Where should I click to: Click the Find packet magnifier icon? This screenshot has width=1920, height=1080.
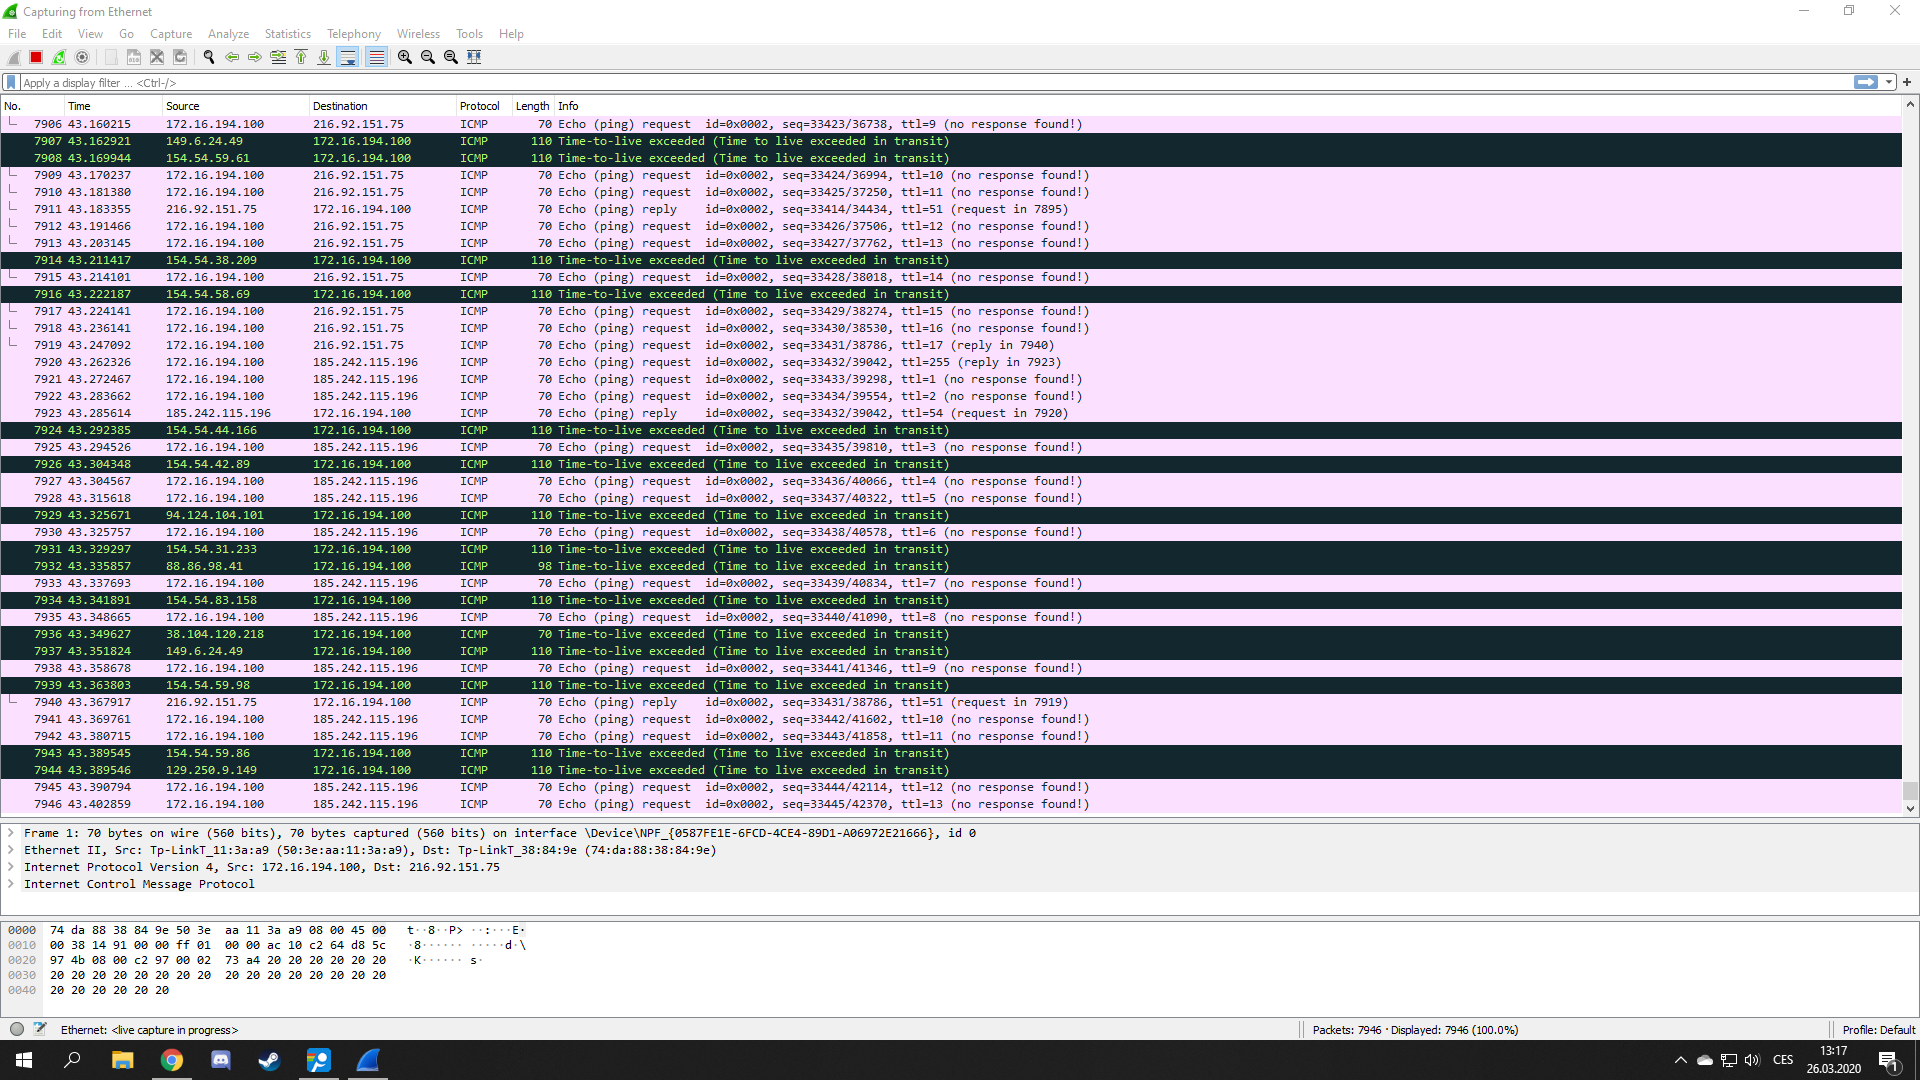[x=209, y=57]
